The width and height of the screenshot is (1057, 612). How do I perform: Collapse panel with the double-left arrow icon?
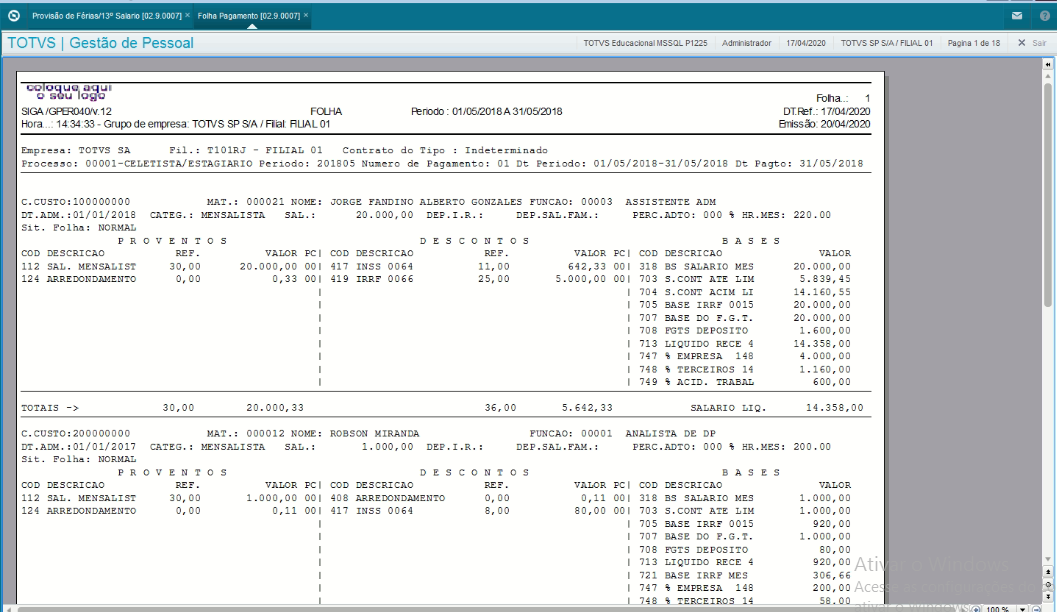click(1048, 64)
